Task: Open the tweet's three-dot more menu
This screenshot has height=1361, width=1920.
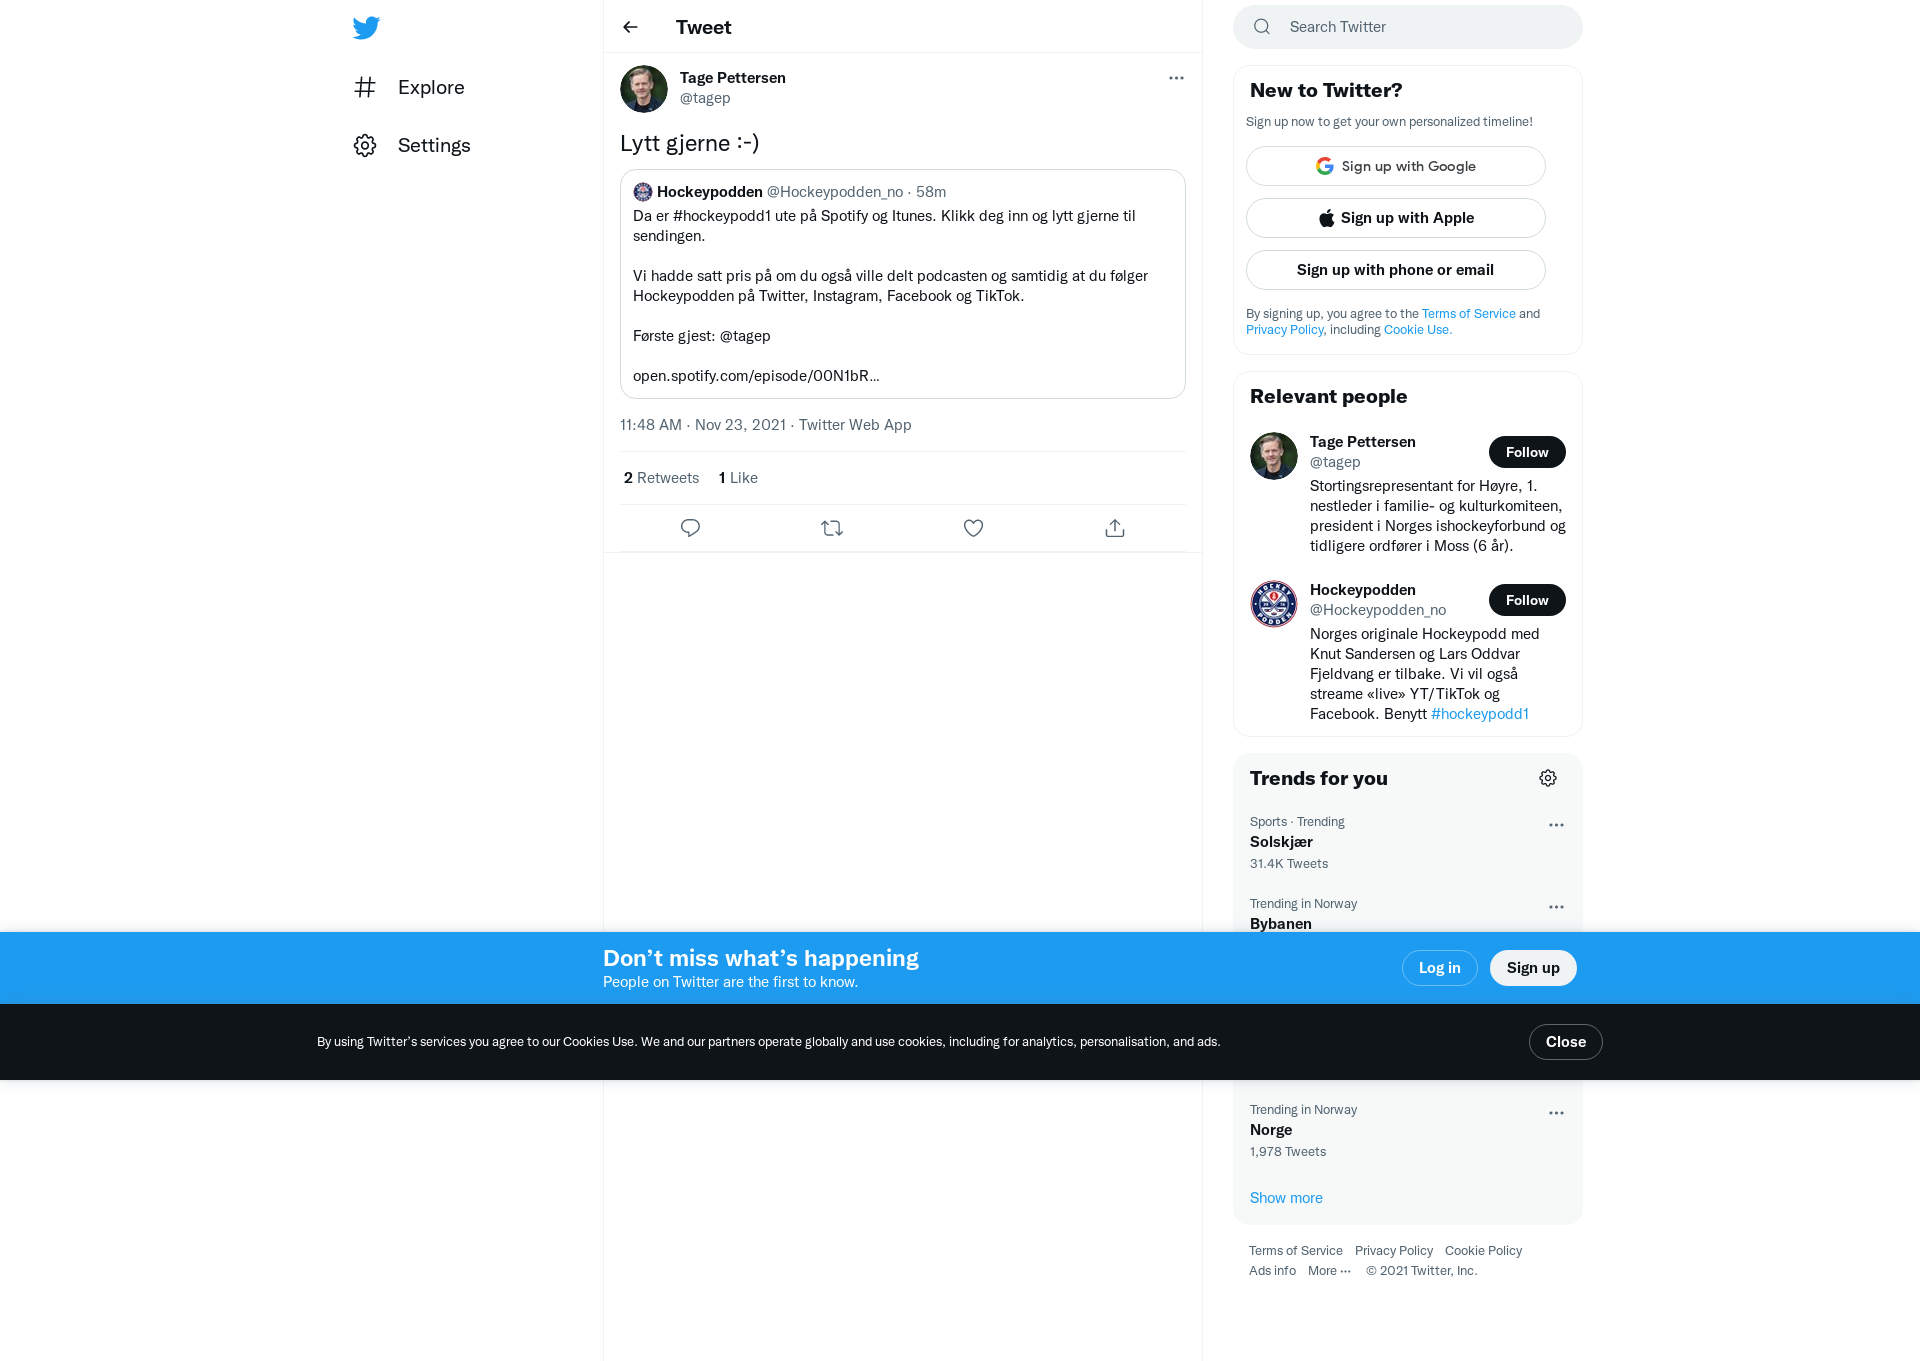Action: tap(1176, 78)
